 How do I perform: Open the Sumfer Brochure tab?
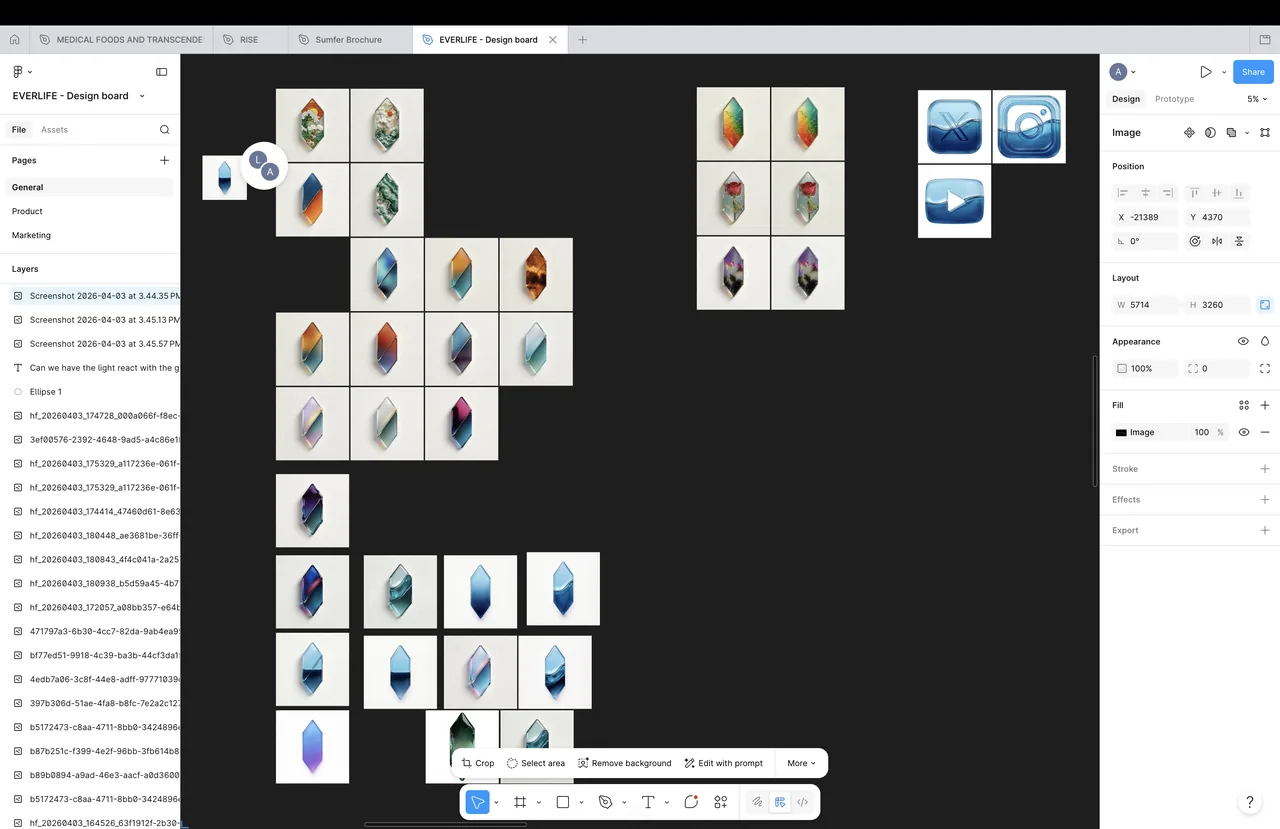pyautogui.click(x=350, y=40)
